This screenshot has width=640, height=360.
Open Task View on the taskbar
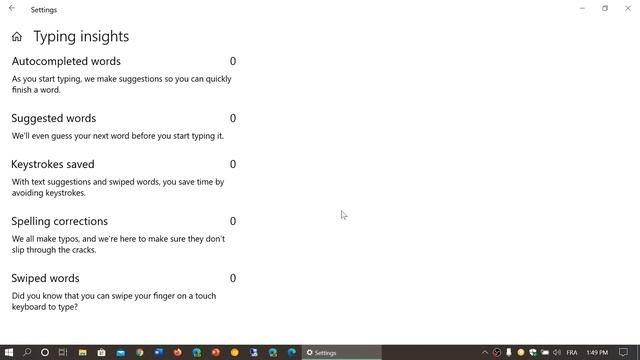click(x=63, y=352)
